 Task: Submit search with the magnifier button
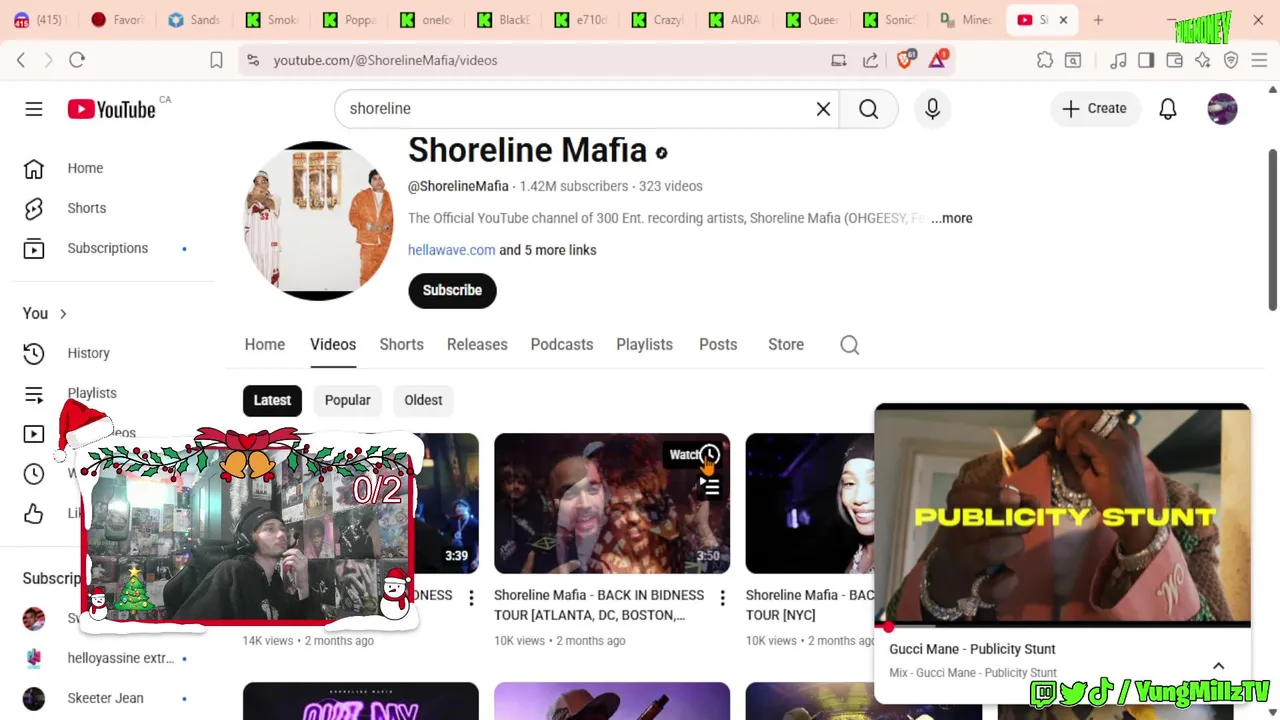point(868,109)
